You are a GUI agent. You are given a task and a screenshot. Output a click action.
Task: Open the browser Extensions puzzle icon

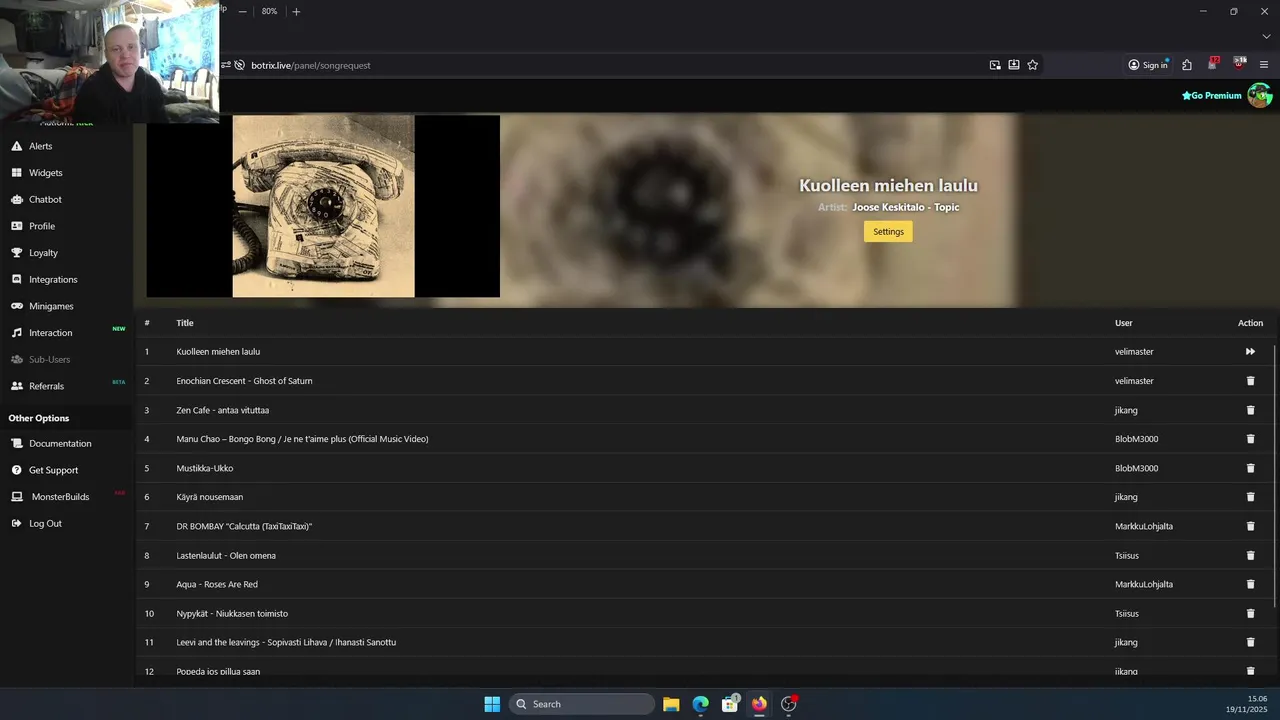coord(1187,65)
